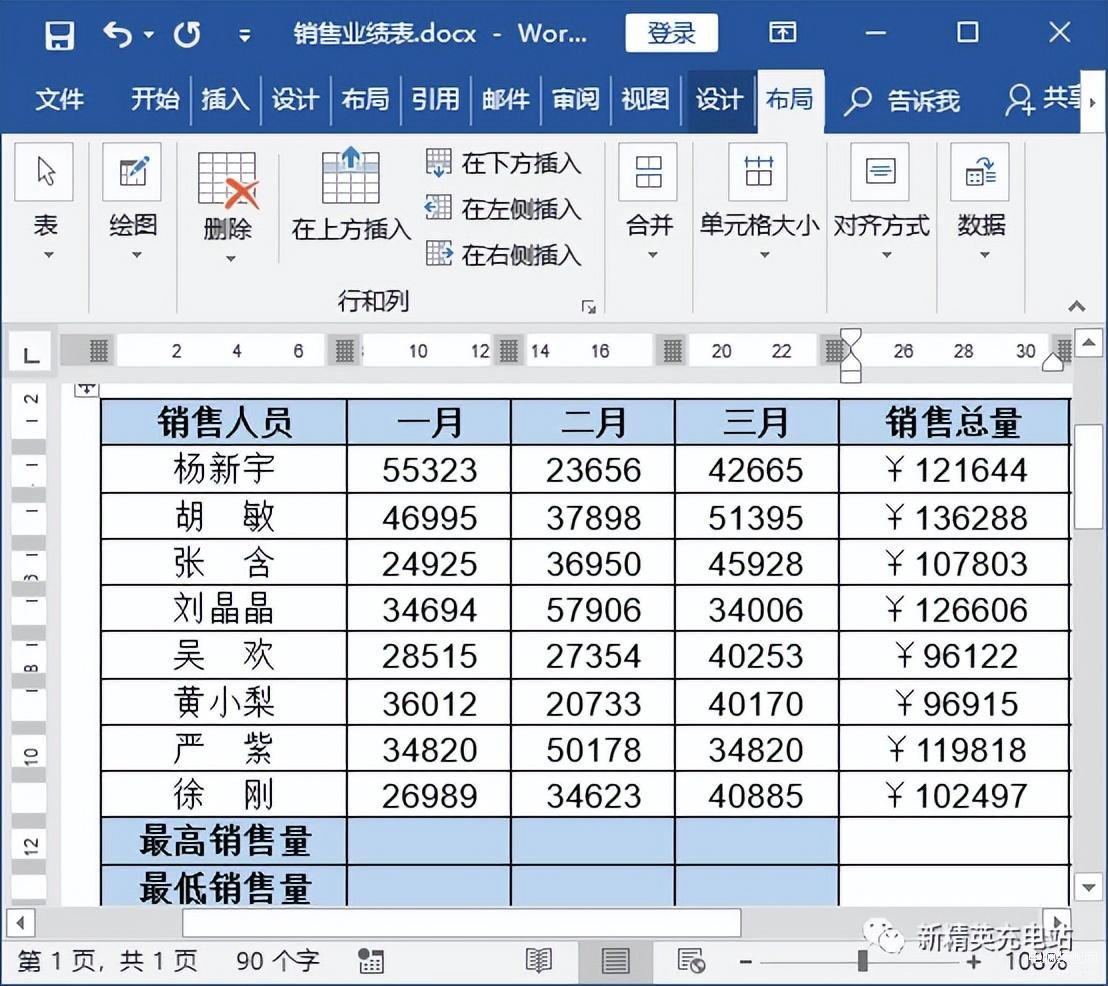This screenshot has height=986, width=1108.
Task: Open the page 布局 tab beside 引用
Action: (365, 99)
